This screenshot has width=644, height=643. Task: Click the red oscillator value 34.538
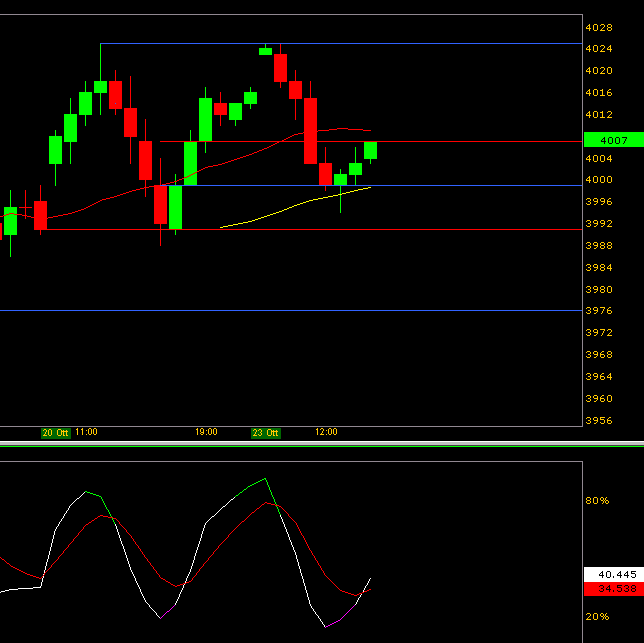pos(614,589)
